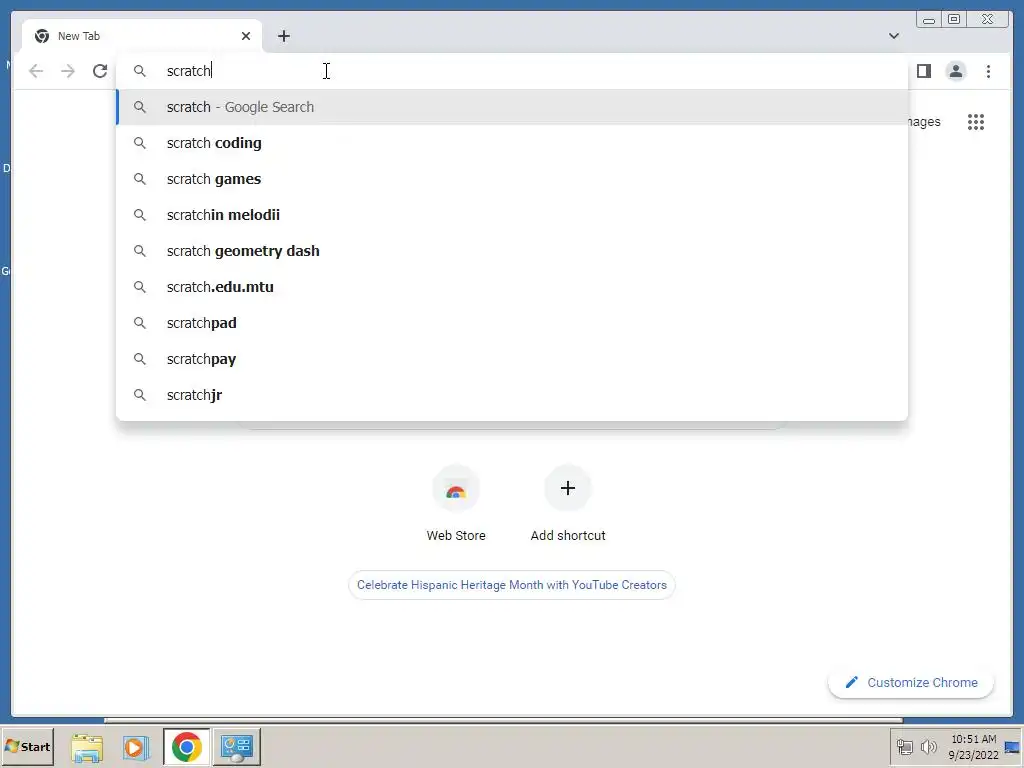
Task: Open the control panel taskbar icon
Action: tap(236, 747)
